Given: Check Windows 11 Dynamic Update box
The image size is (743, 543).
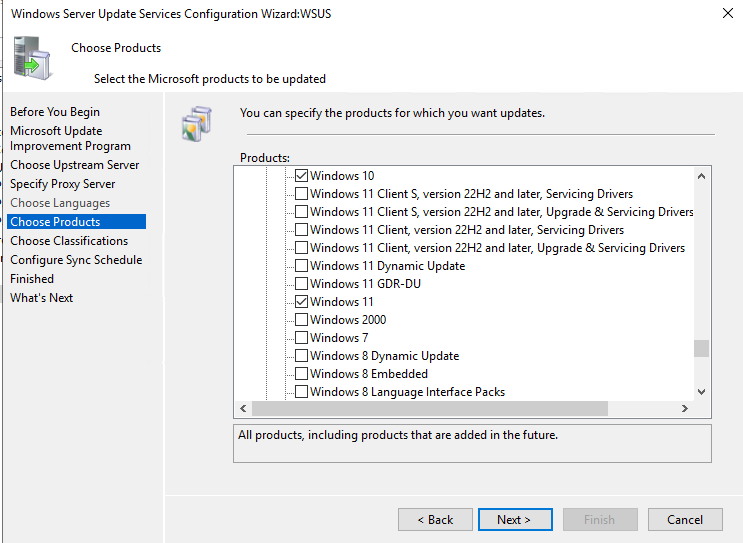Looking at the screenshot, I should point(301,266).
